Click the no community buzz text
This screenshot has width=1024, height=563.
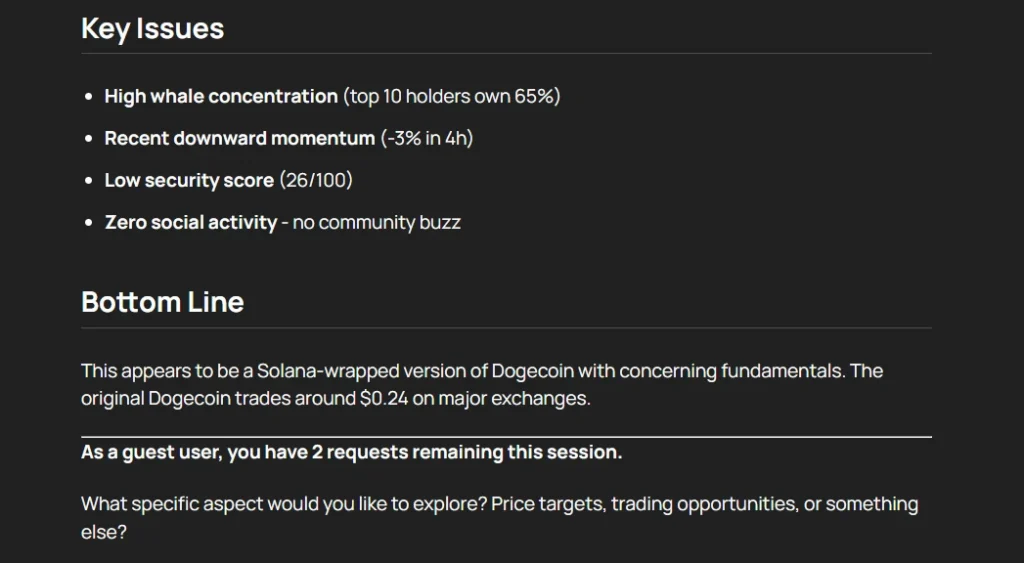pyautogui.click(x=377, y=223)
